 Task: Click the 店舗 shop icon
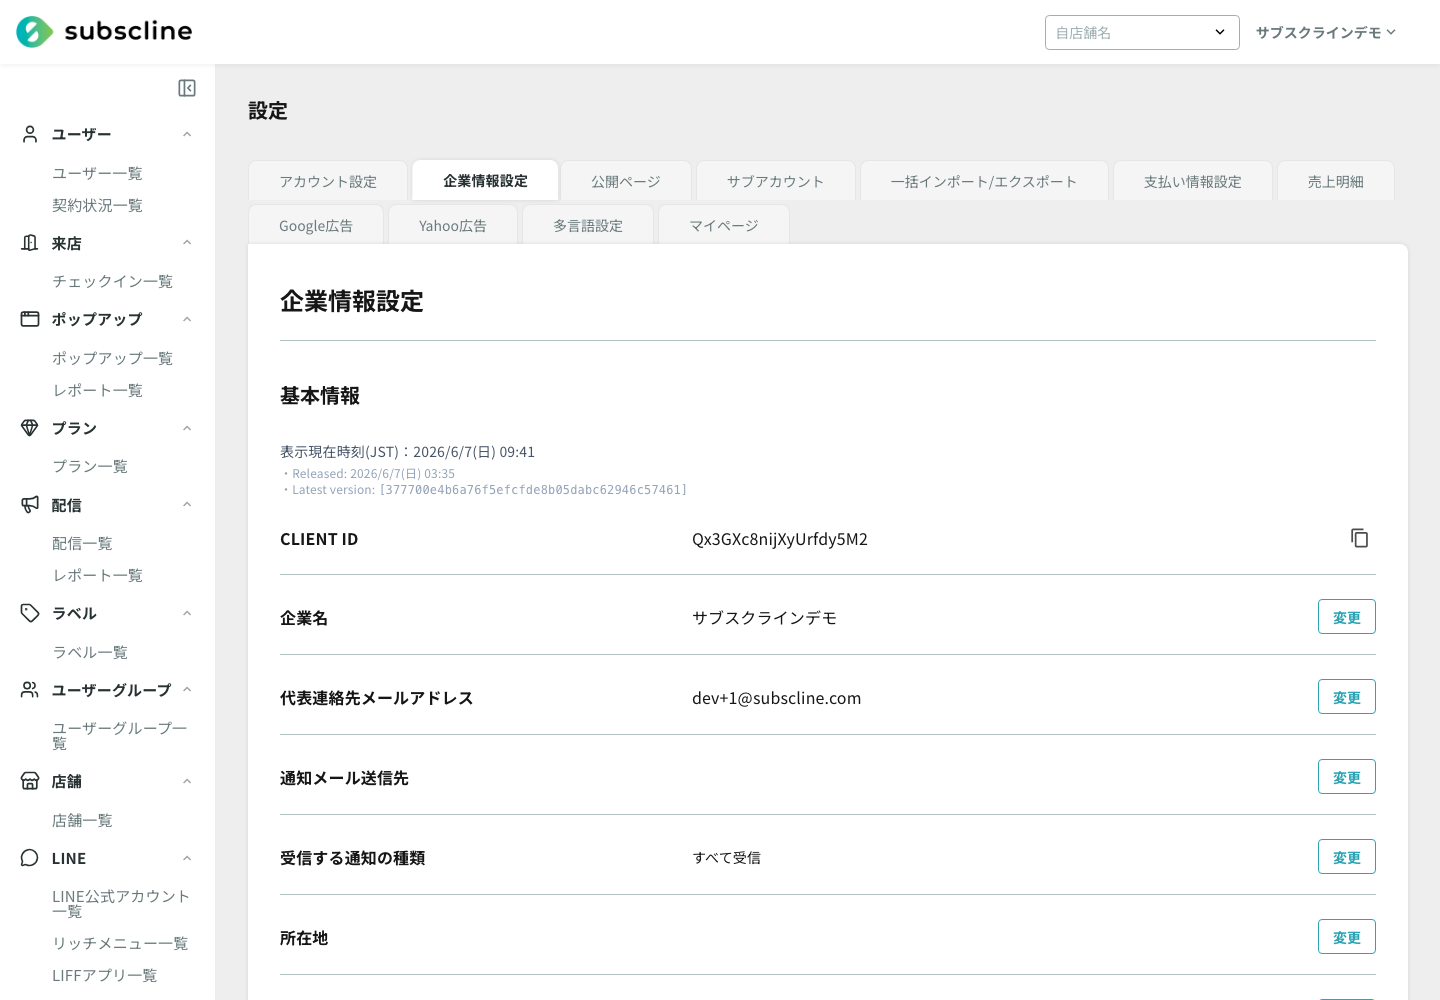(30, 781)
